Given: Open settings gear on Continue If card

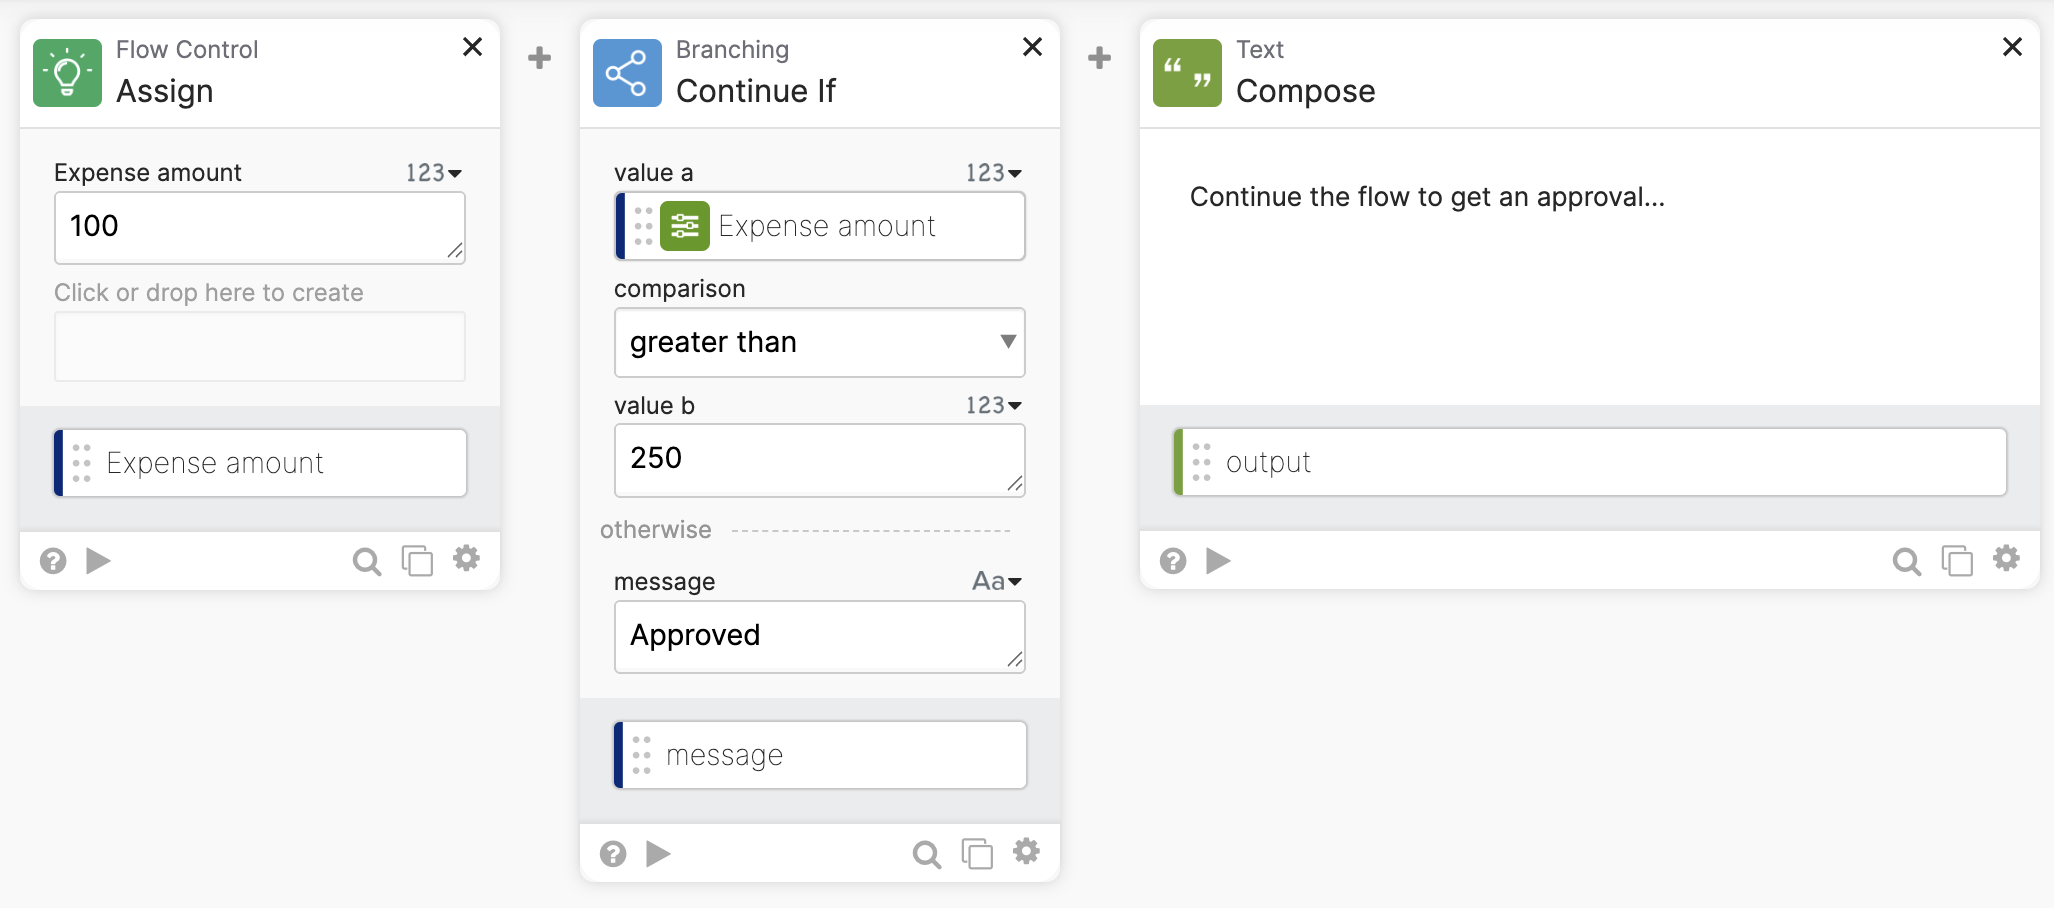Looking at the screenshot, I should coord(1027,852).
